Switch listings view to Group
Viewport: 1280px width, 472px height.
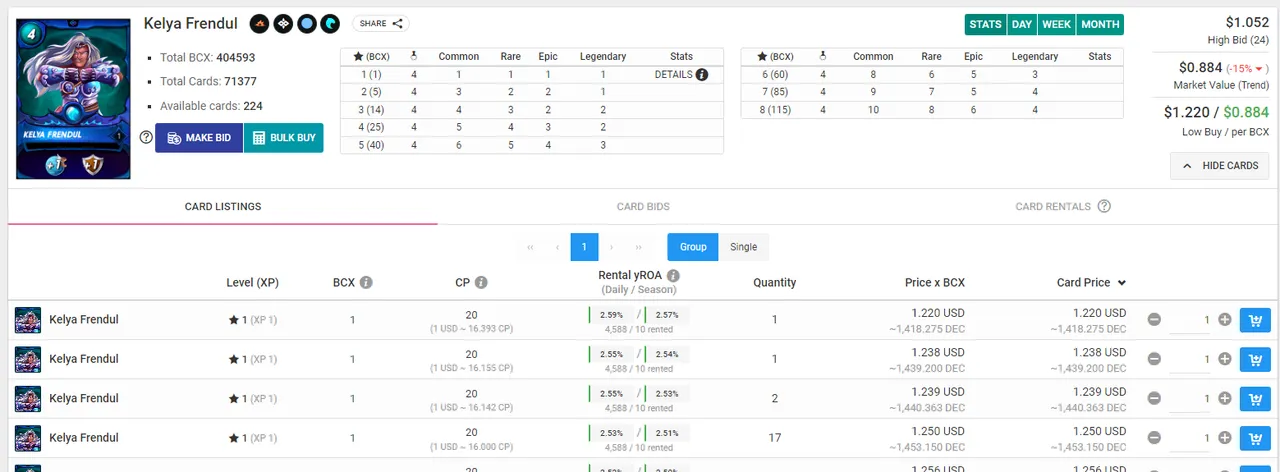(693, 247)
